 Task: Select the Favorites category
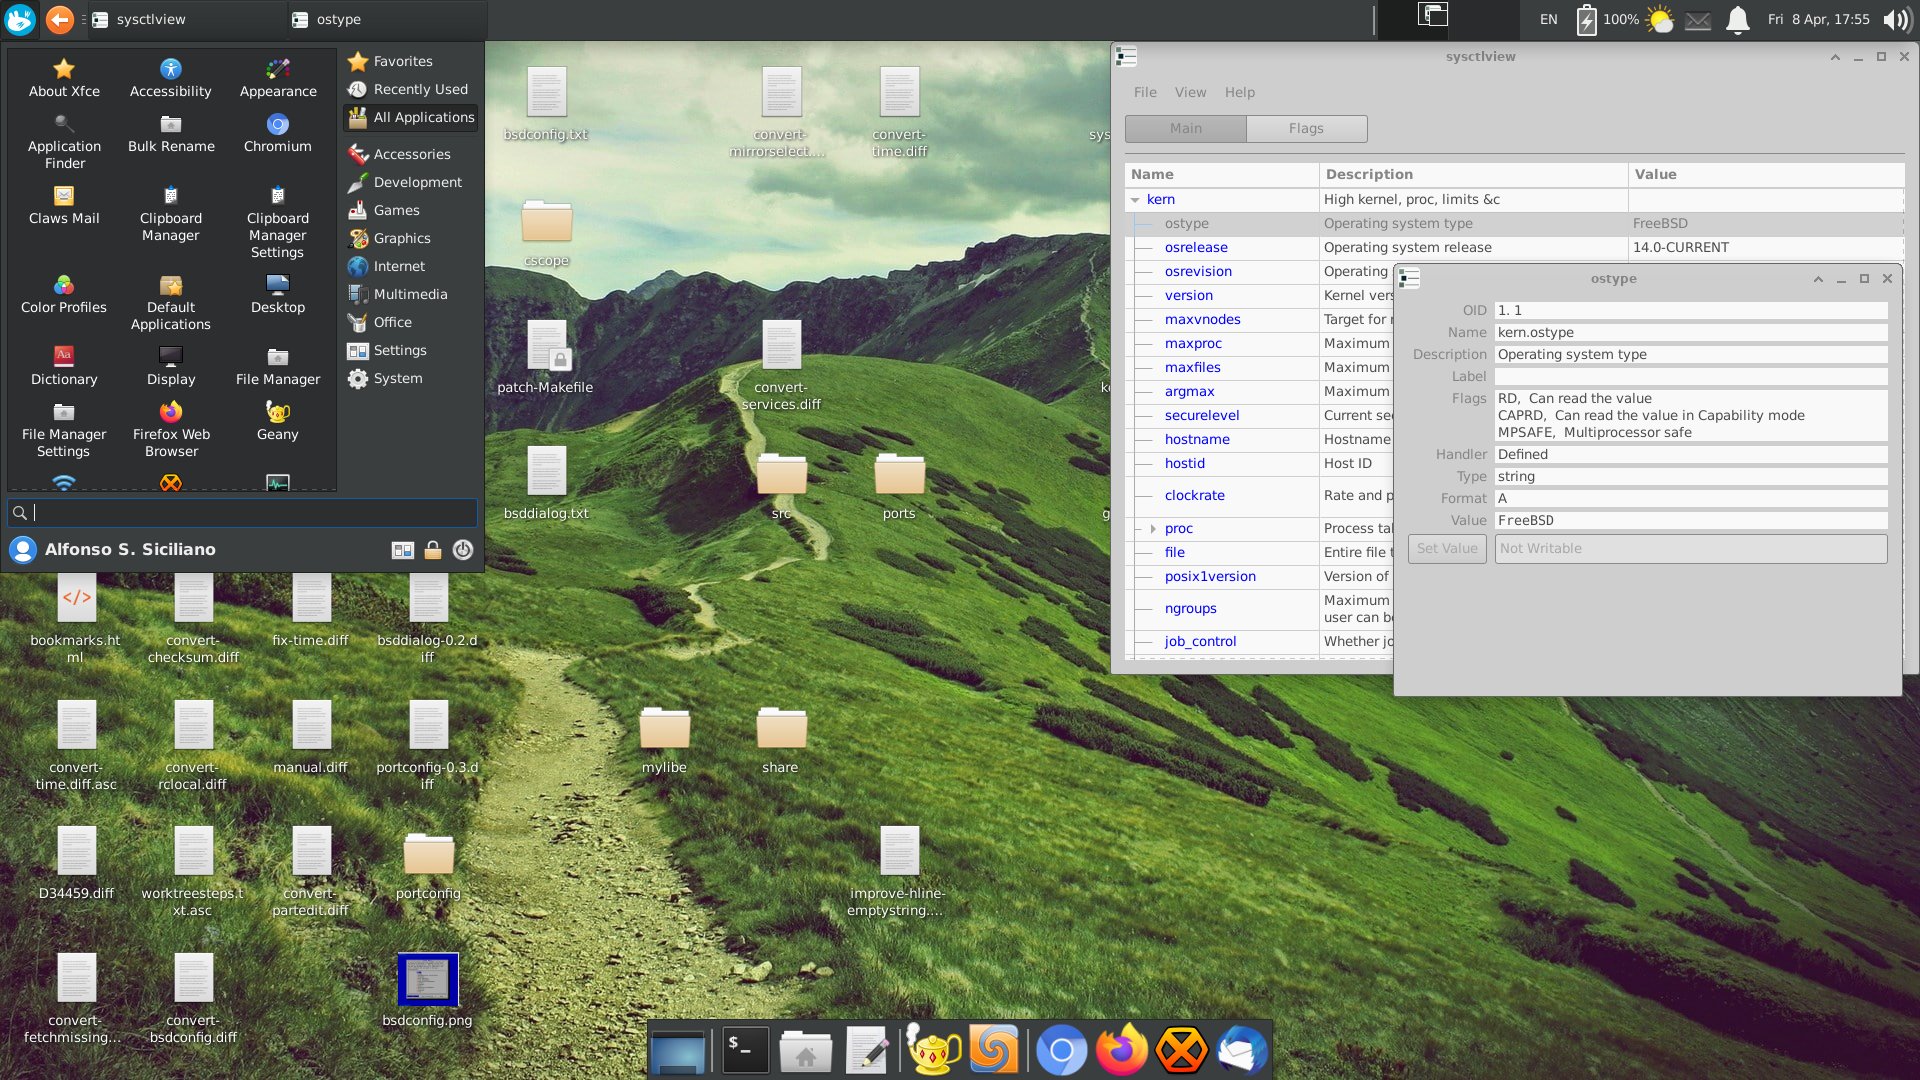point(411,61)
